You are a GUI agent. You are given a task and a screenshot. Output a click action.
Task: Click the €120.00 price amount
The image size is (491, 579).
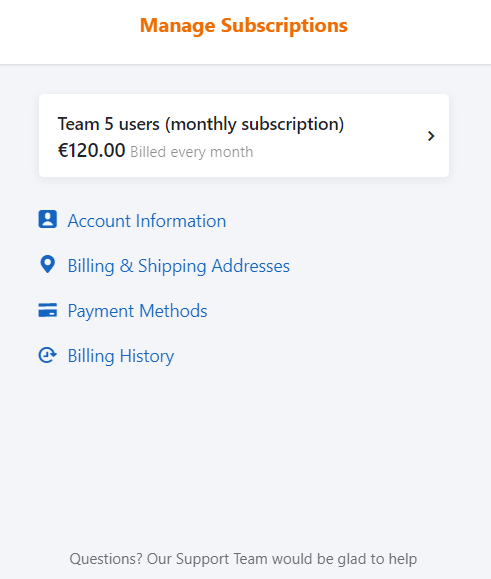92,150
